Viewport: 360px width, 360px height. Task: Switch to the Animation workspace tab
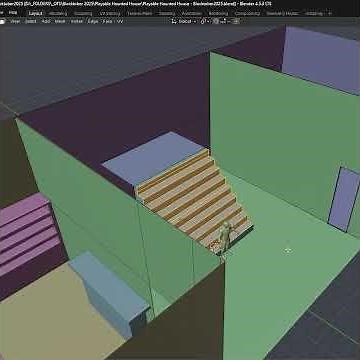pos(192,13)
